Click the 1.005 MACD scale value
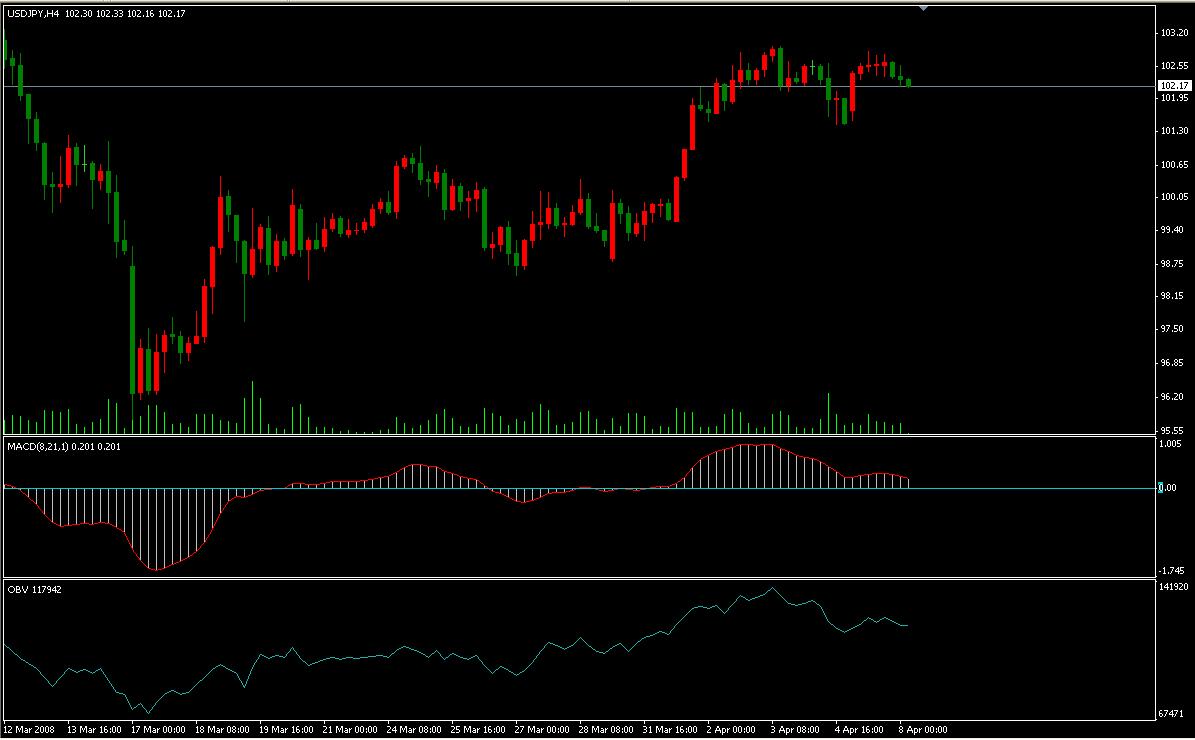This screenshot has height=740, width=1195. pyautogui.click(x=1171, y=443)
